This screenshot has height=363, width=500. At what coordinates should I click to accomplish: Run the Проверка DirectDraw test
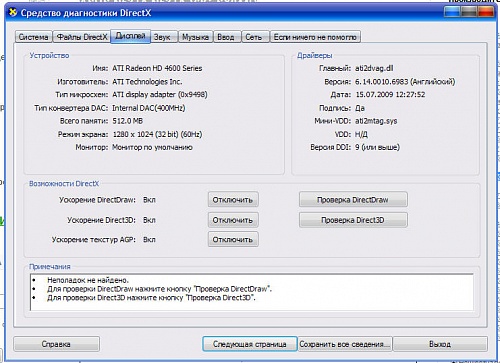tap(353, 200)
